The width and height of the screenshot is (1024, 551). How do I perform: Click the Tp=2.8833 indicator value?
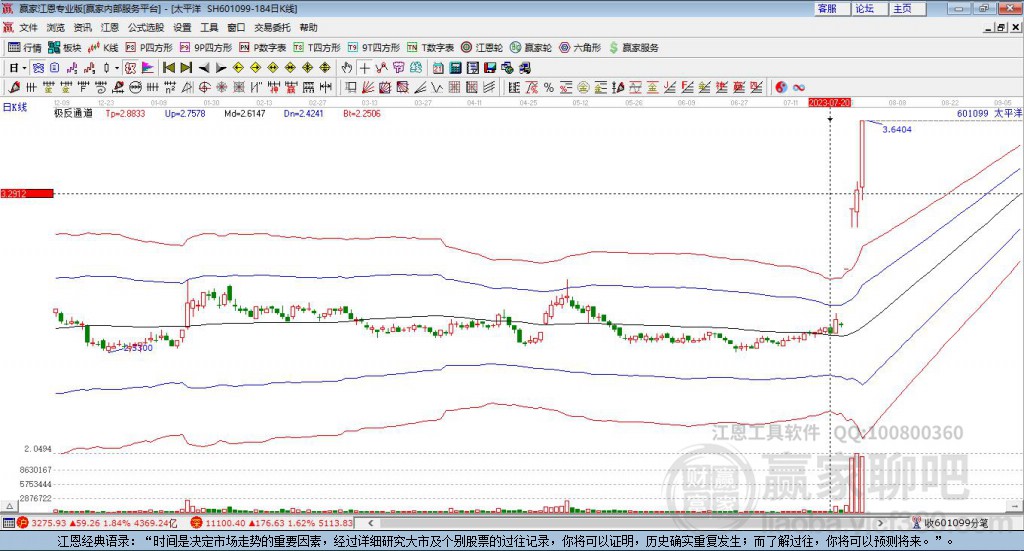click(125, 113)
